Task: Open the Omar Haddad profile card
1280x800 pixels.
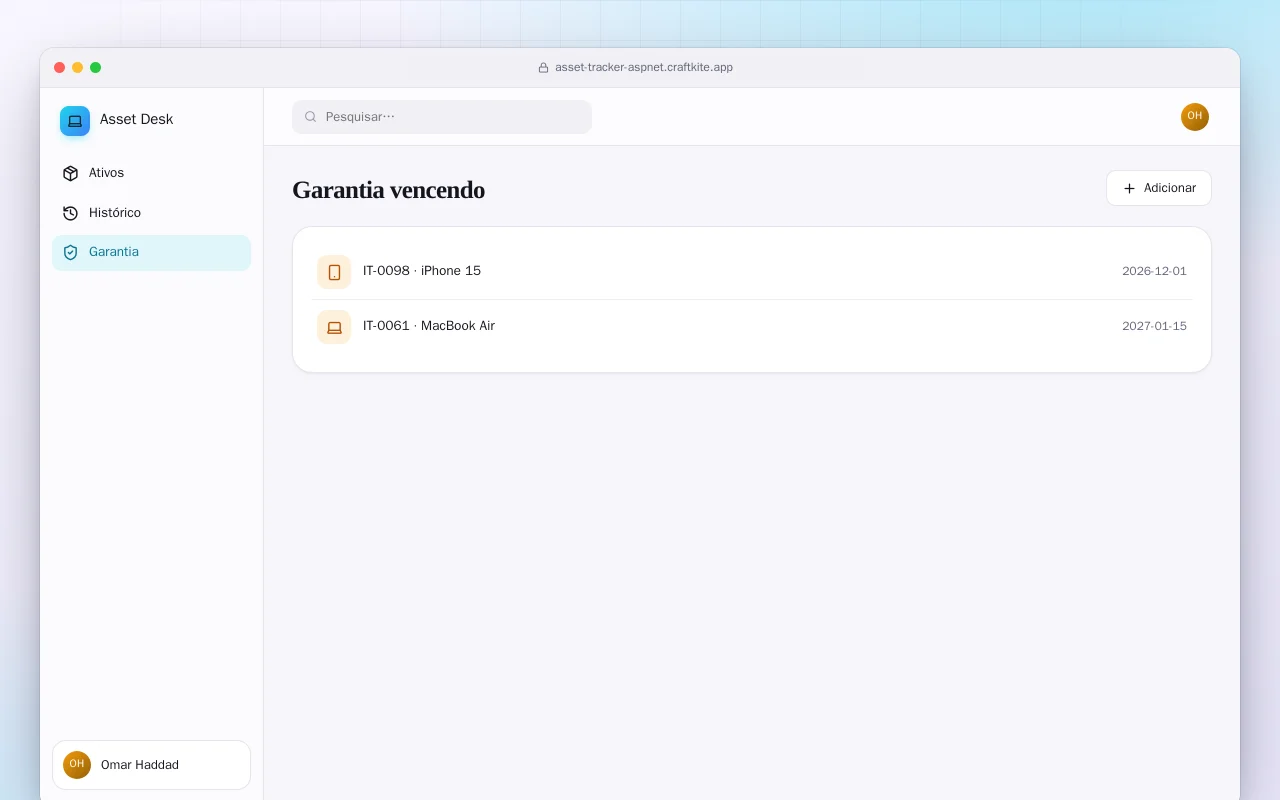Action: (152, 765)
